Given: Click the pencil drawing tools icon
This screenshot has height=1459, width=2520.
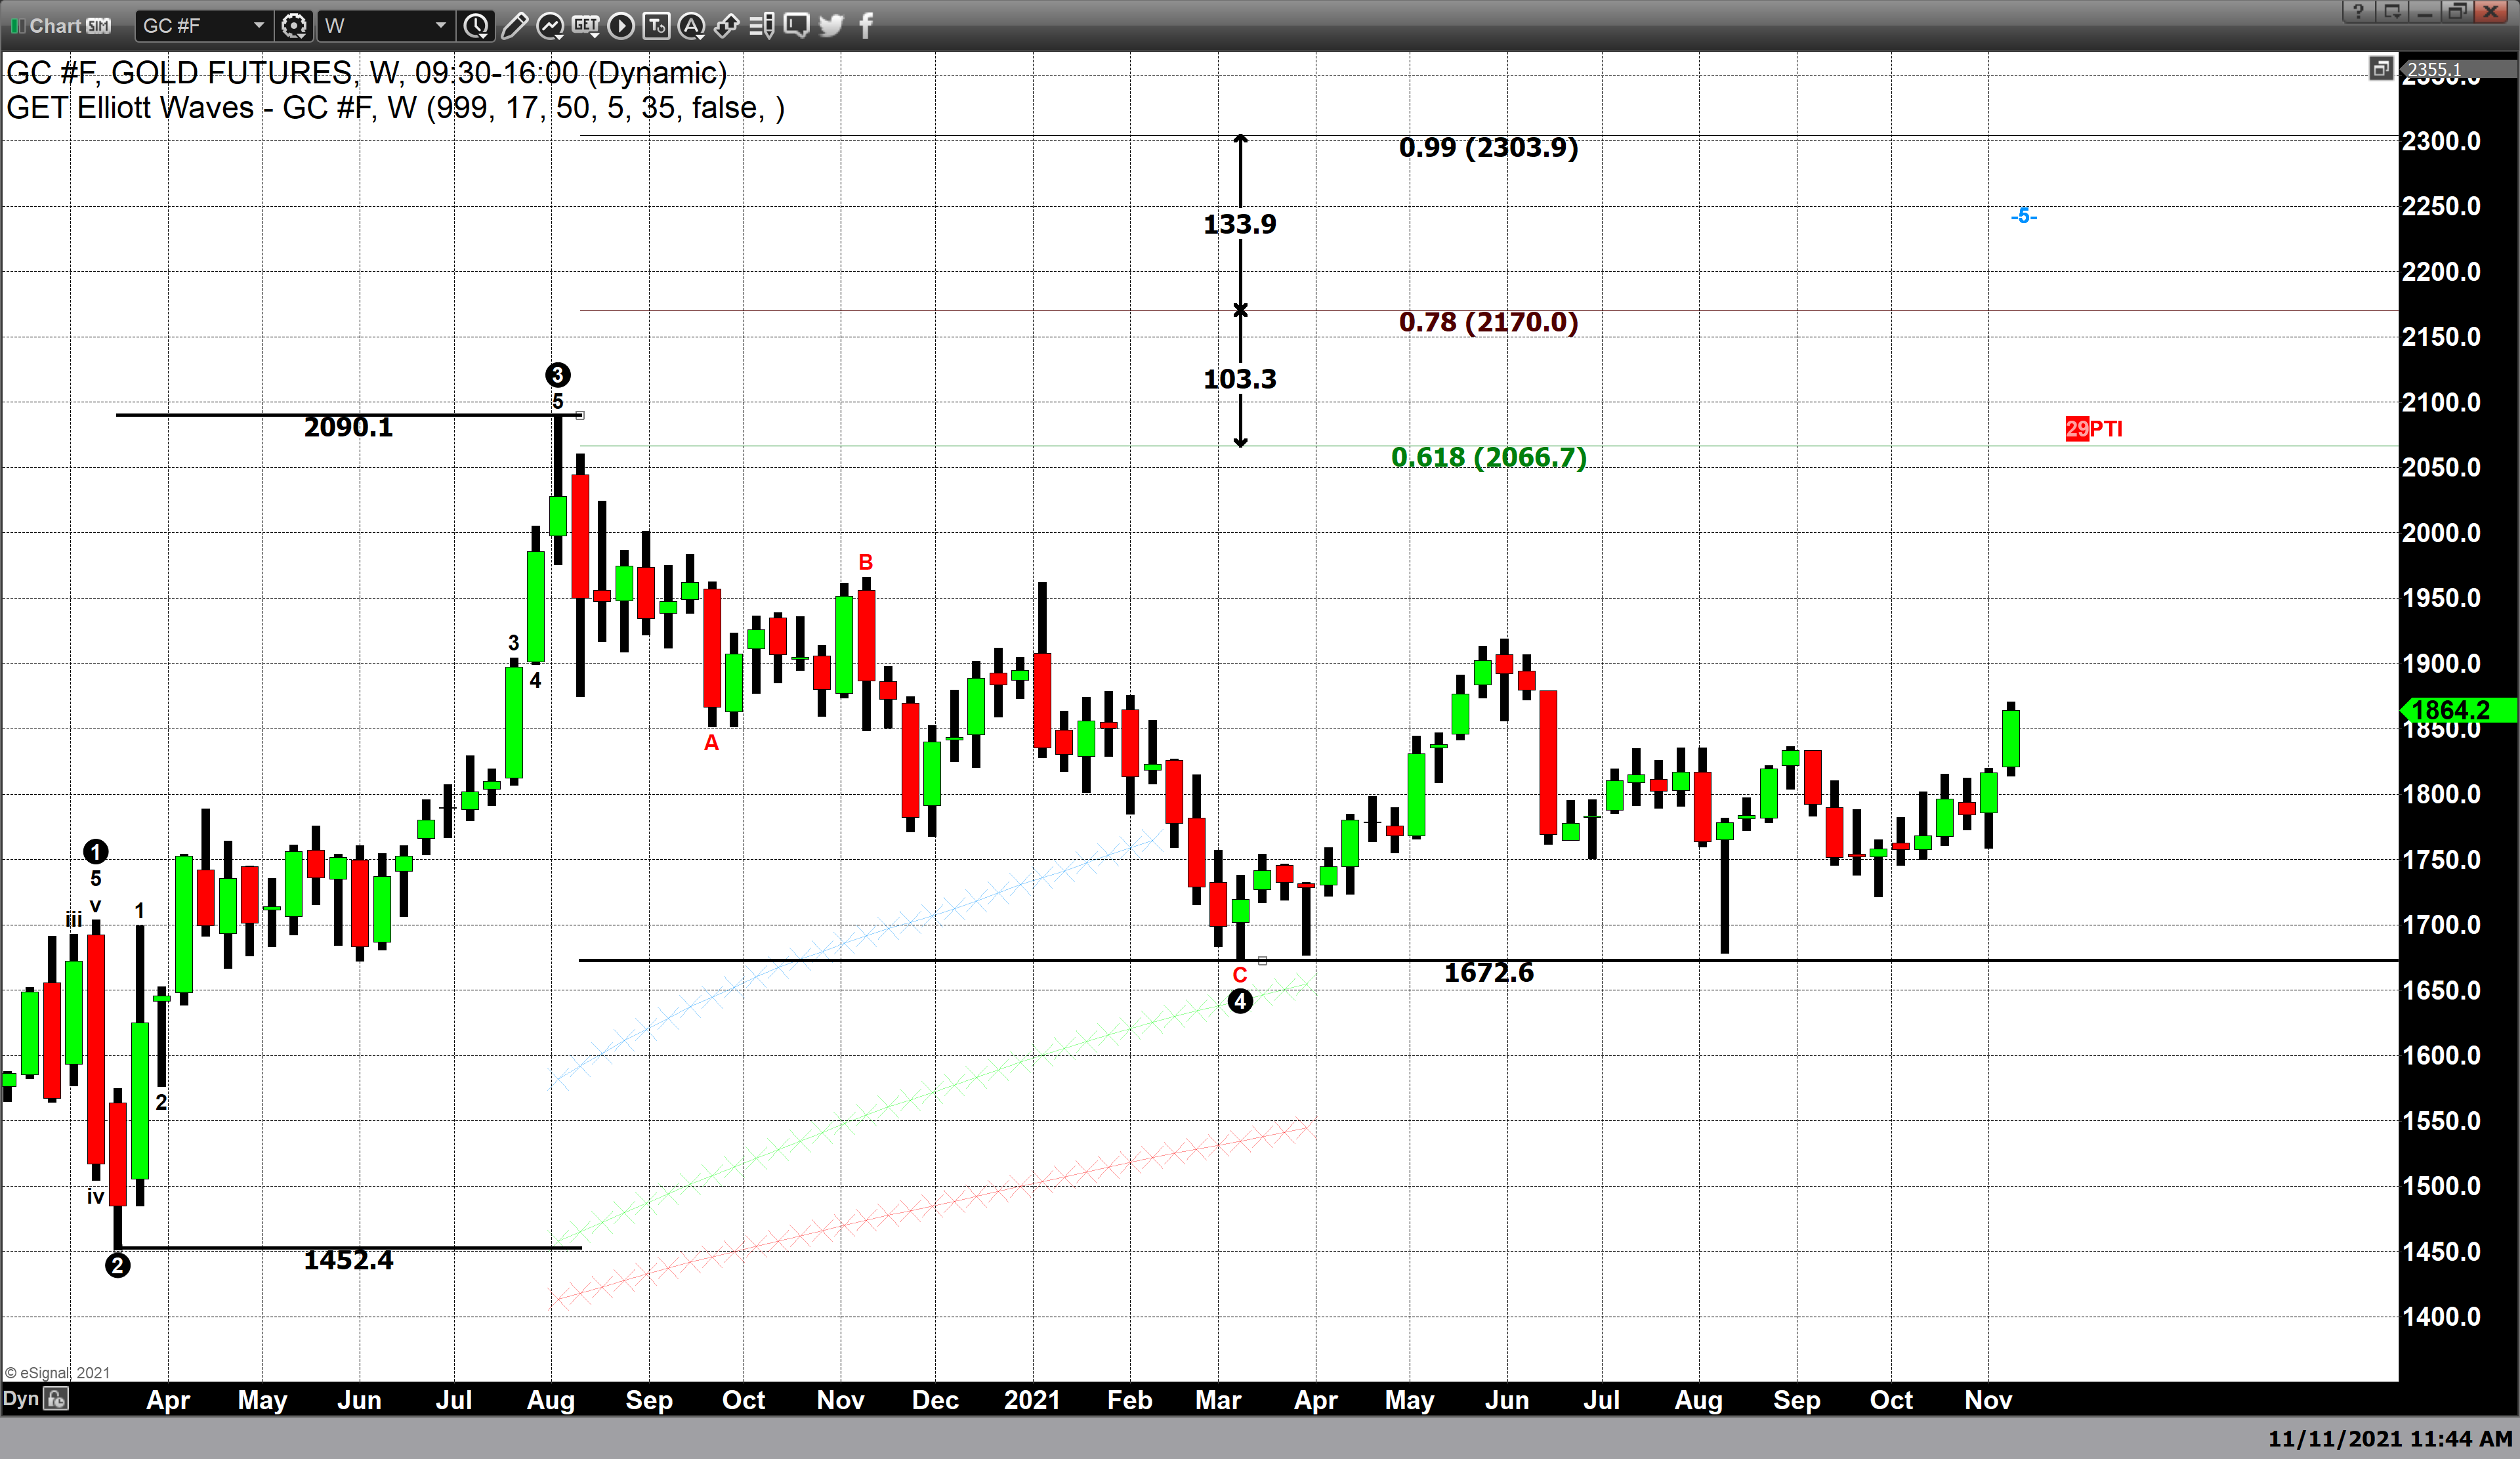Looking at the screenshot, I should click(514, 26).
